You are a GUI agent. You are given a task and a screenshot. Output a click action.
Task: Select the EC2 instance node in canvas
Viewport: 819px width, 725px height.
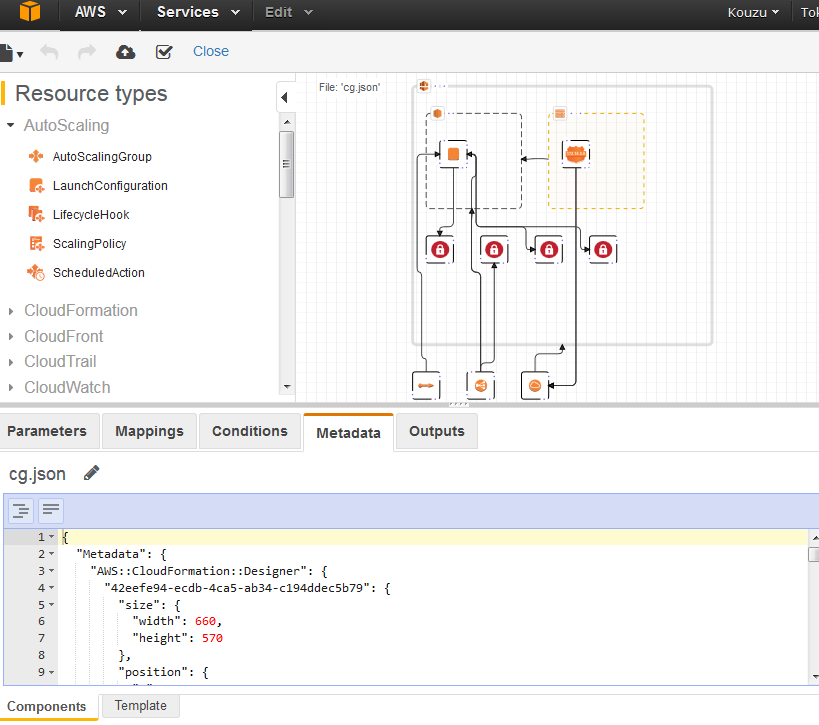tap(453, 154)
